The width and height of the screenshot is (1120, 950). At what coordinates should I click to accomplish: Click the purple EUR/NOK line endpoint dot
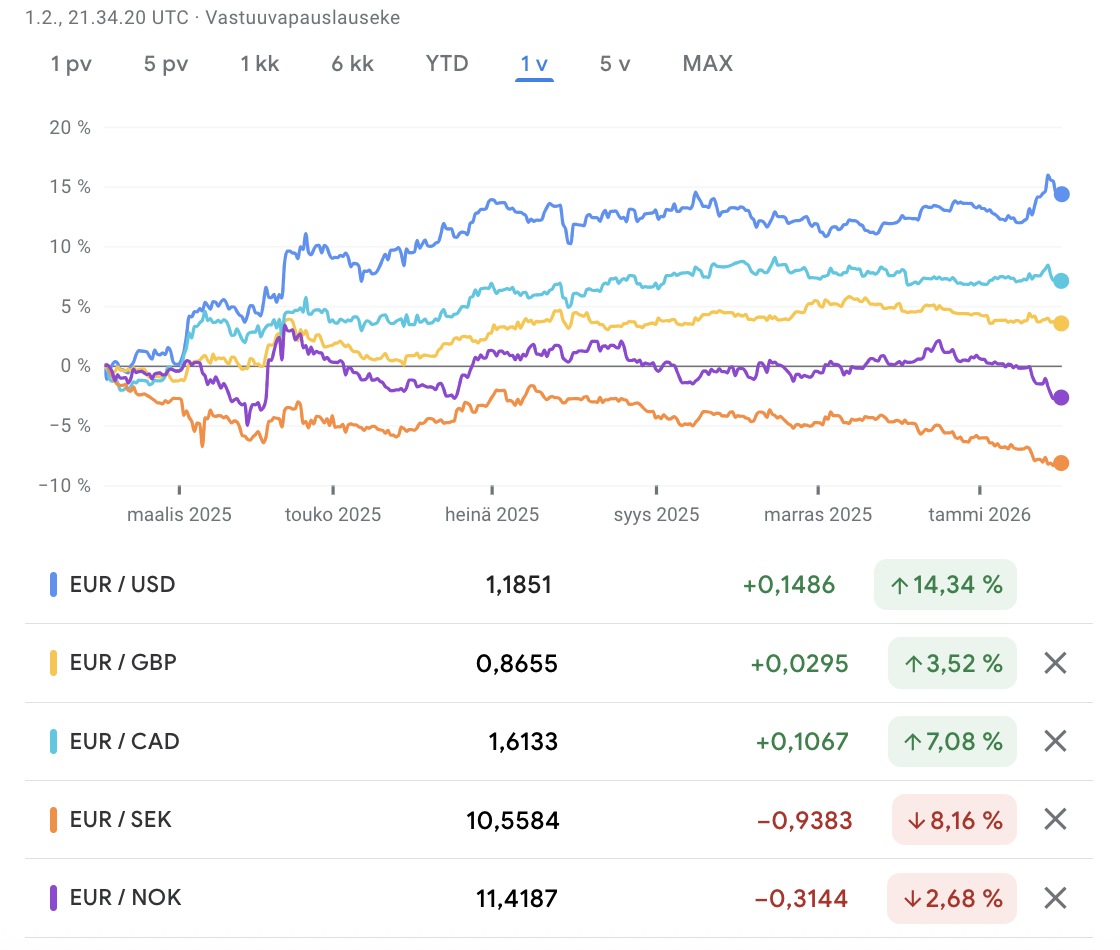[1061, 397]
